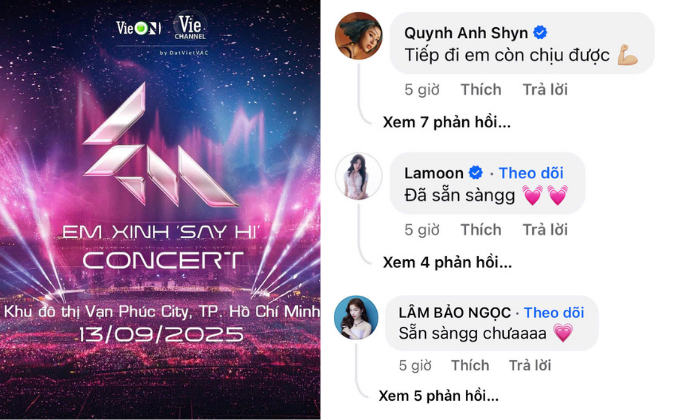This screenshot has height=420, width=700.
Task: Like Lamoon's comment with Thích
Action: pyautogui.click(x=481, y=229)
